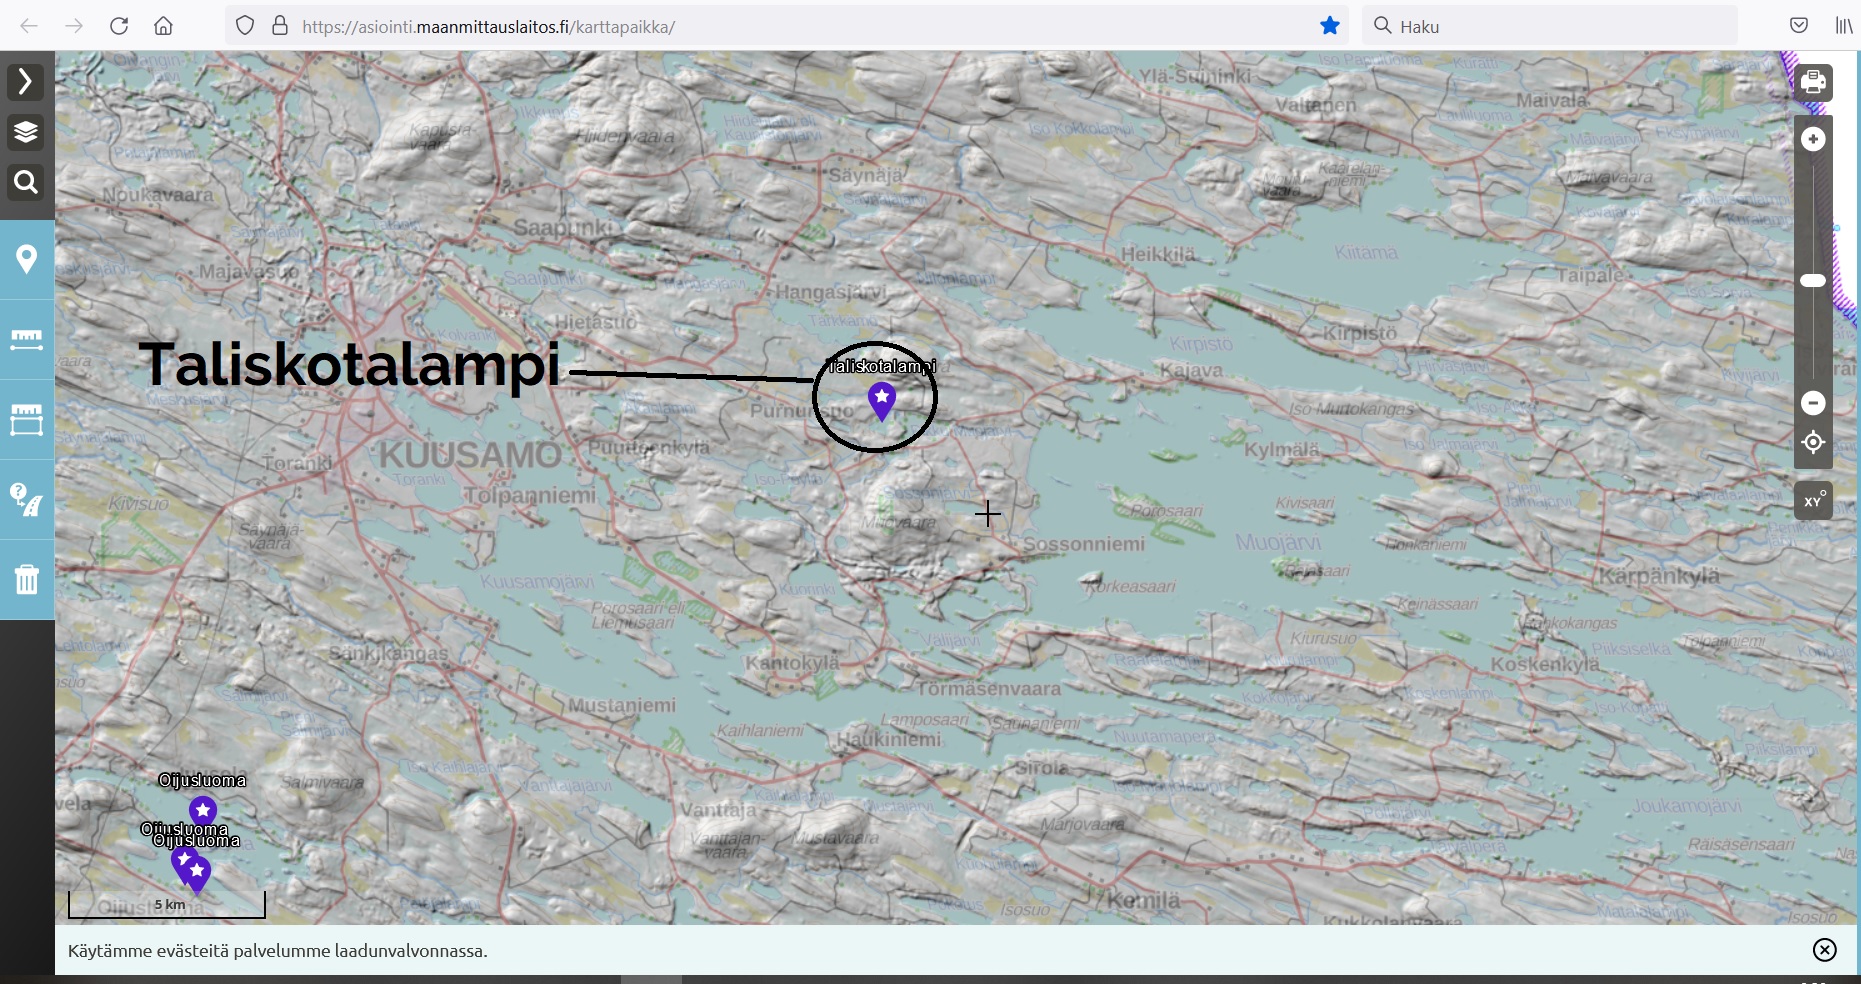Toggle the bookmark star for this page

tap(1330, 26)
